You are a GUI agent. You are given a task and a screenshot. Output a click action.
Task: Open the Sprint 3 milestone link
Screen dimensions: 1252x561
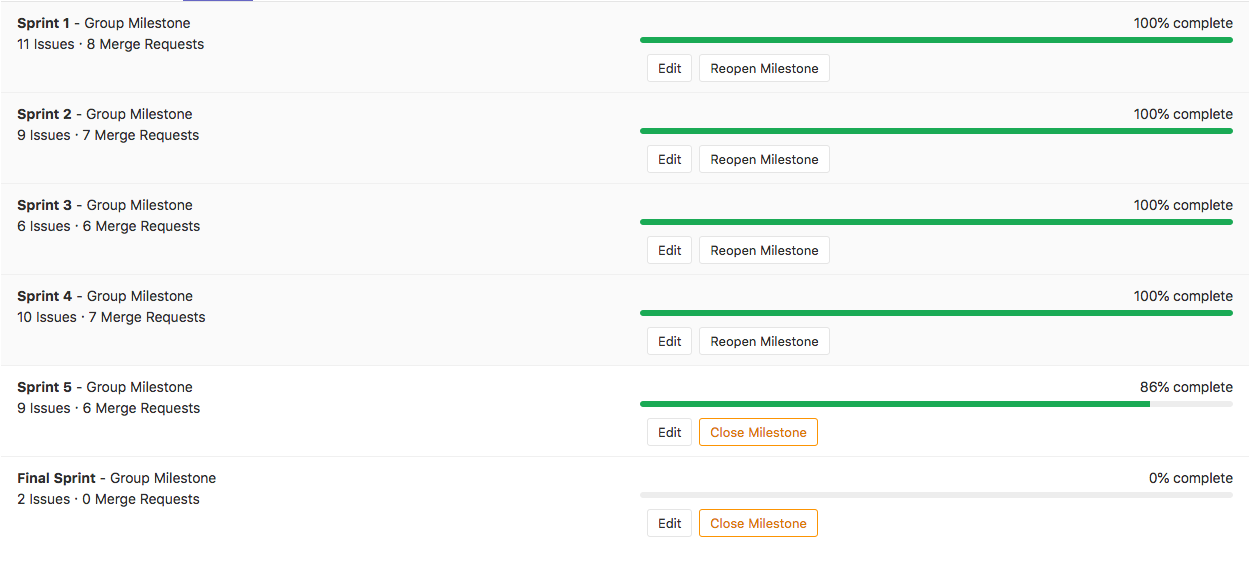(x=44, y=205)
